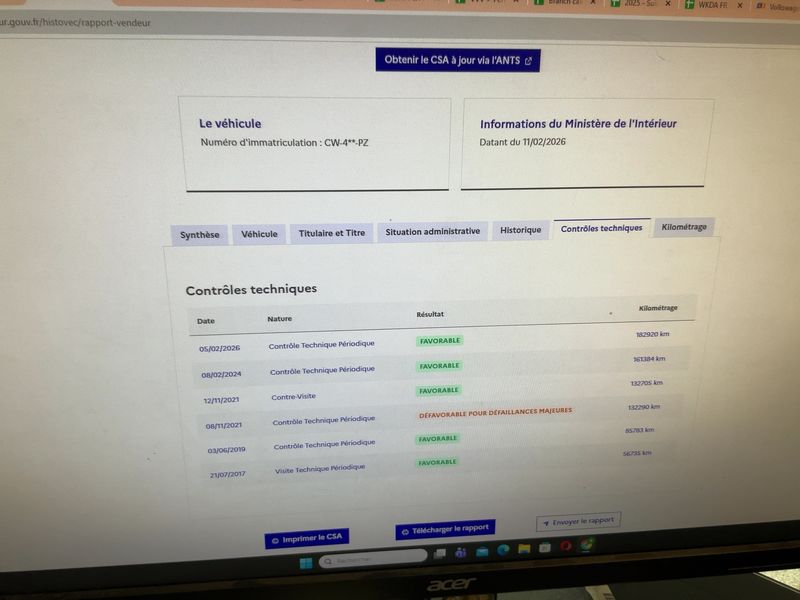Close the WKDA FR browser tab
This screenshot has width=800, height=600.
pos(739,5)
